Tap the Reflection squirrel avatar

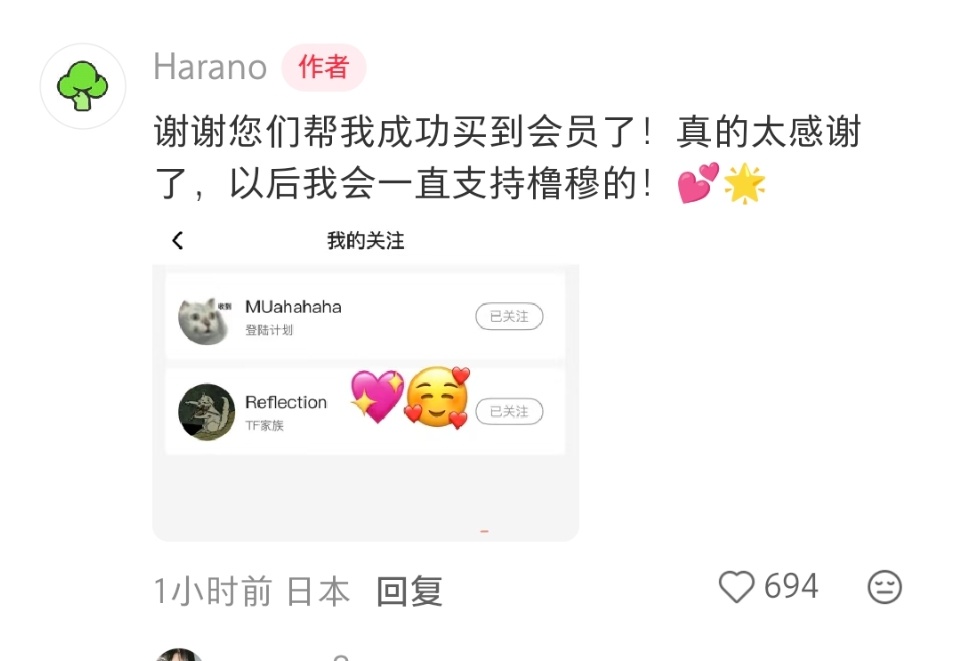[x=206, y=412]
